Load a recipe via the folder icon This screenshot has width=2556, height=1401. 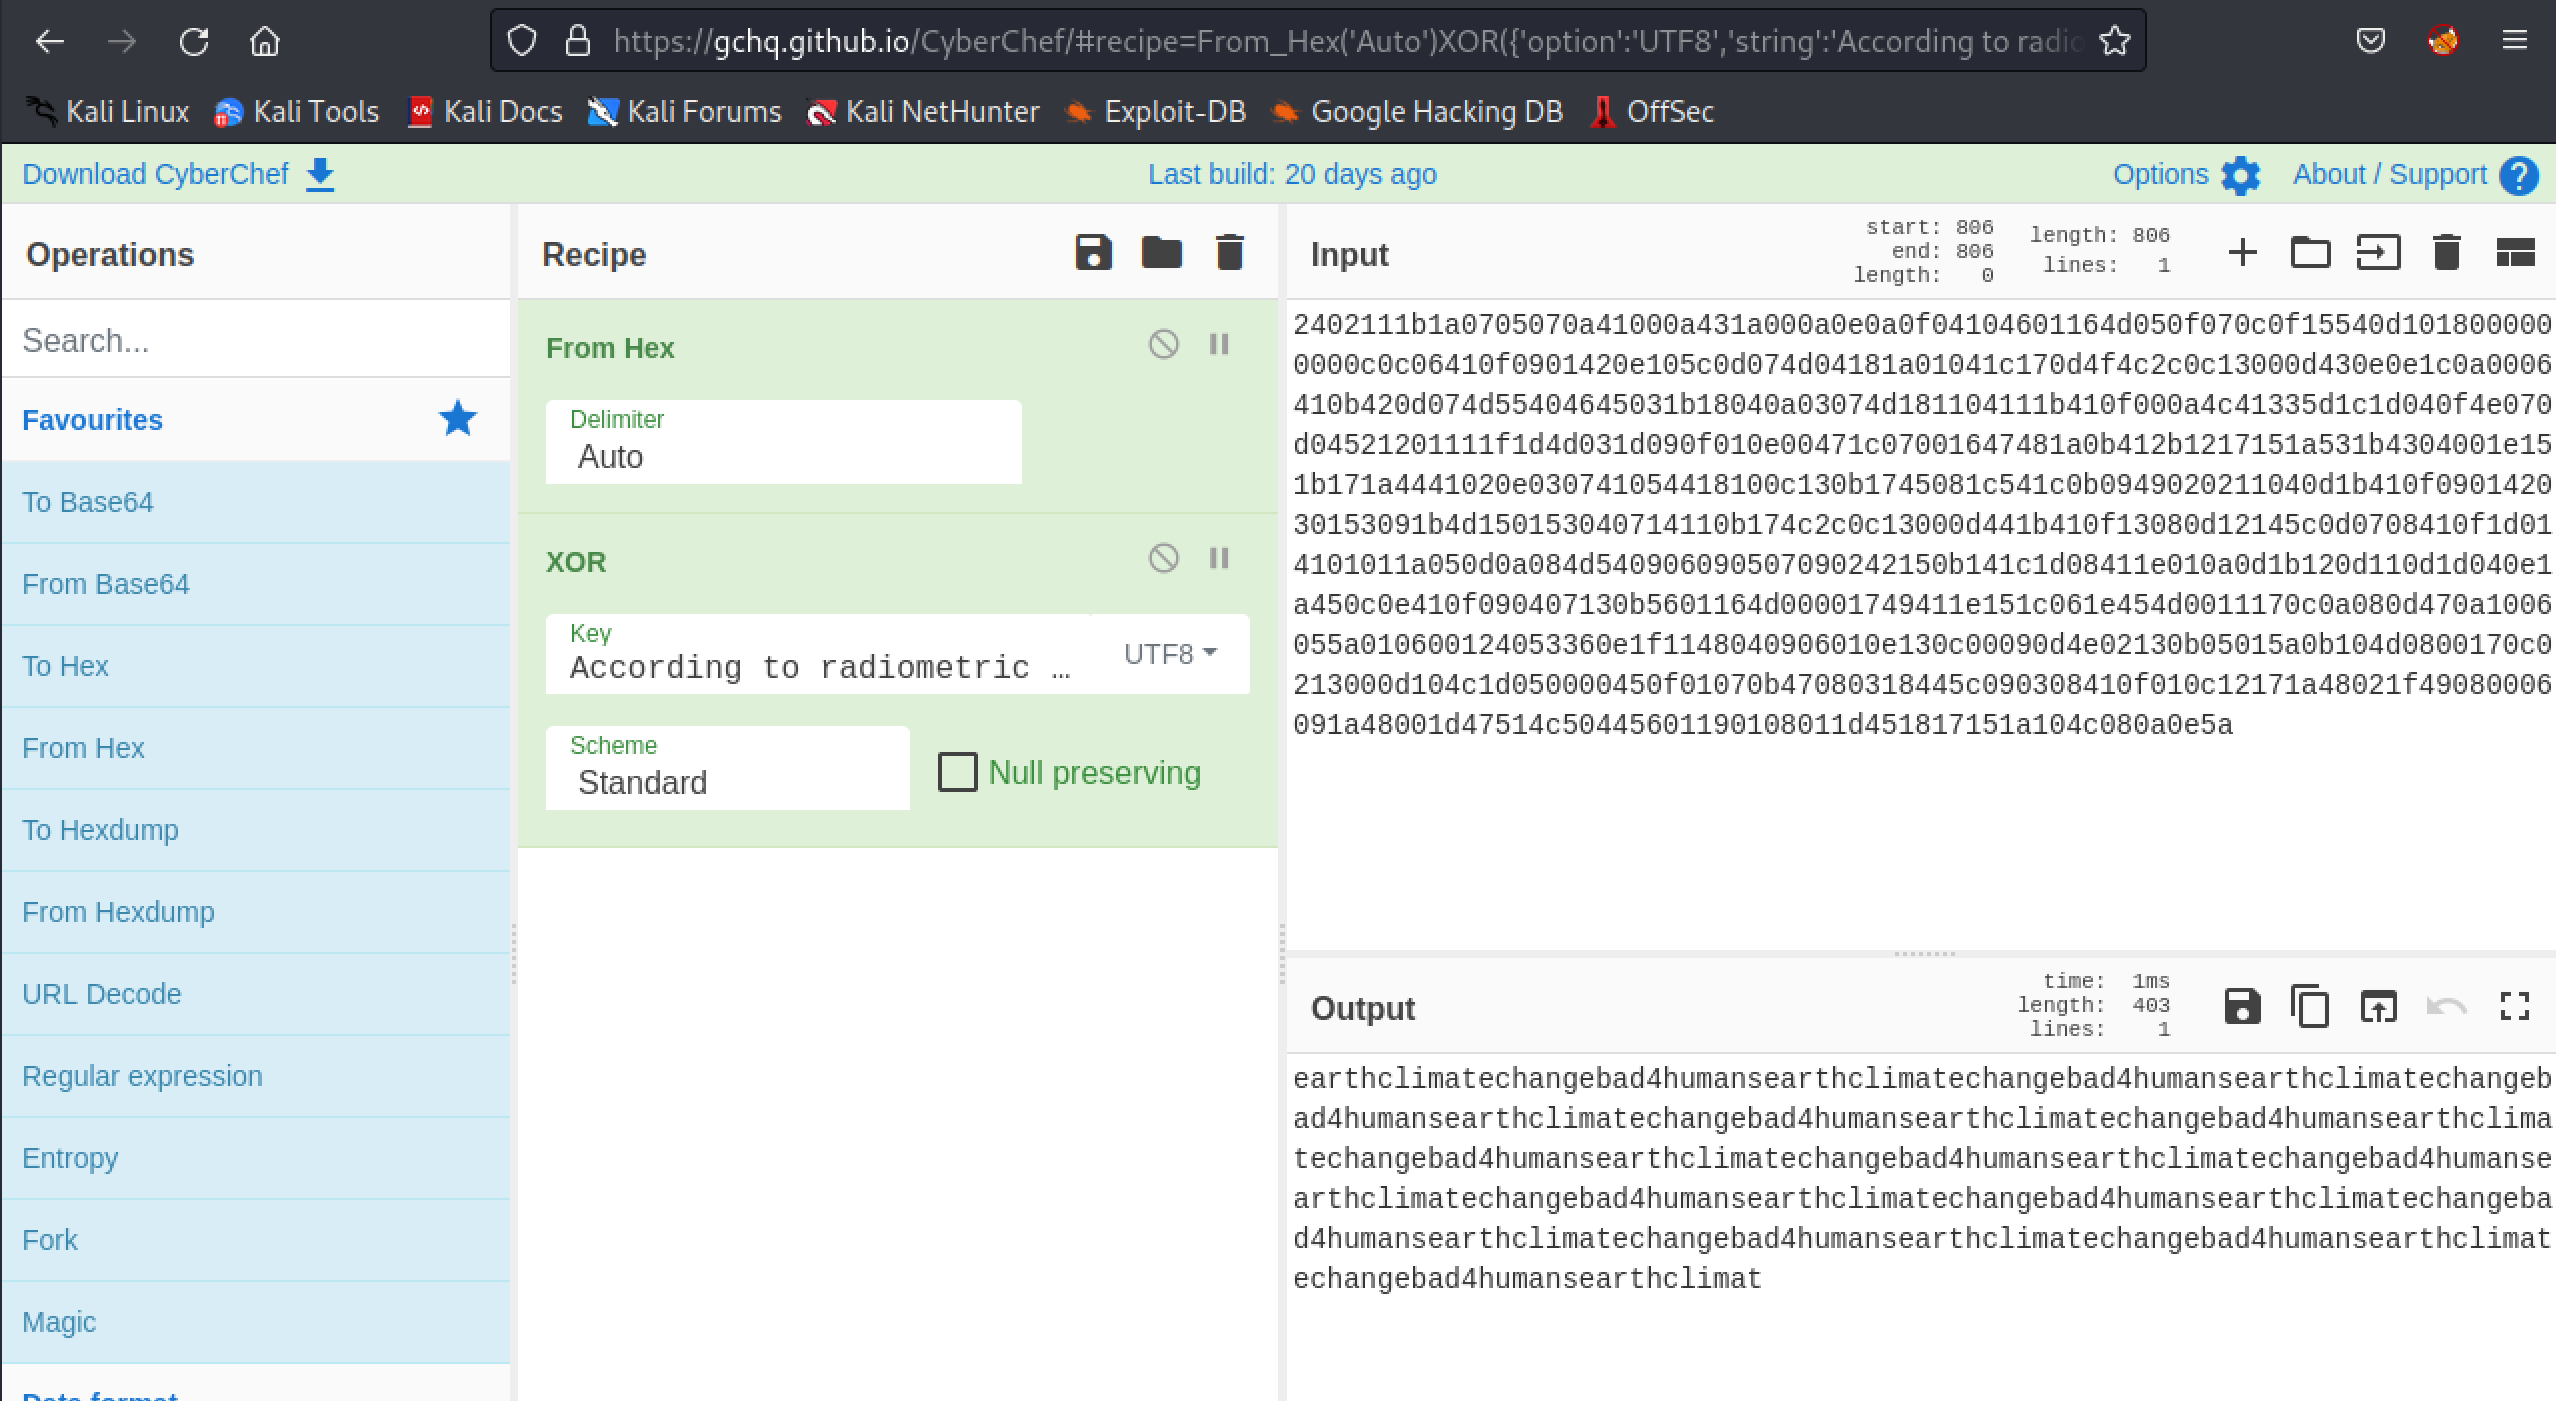coord(1161,253)
